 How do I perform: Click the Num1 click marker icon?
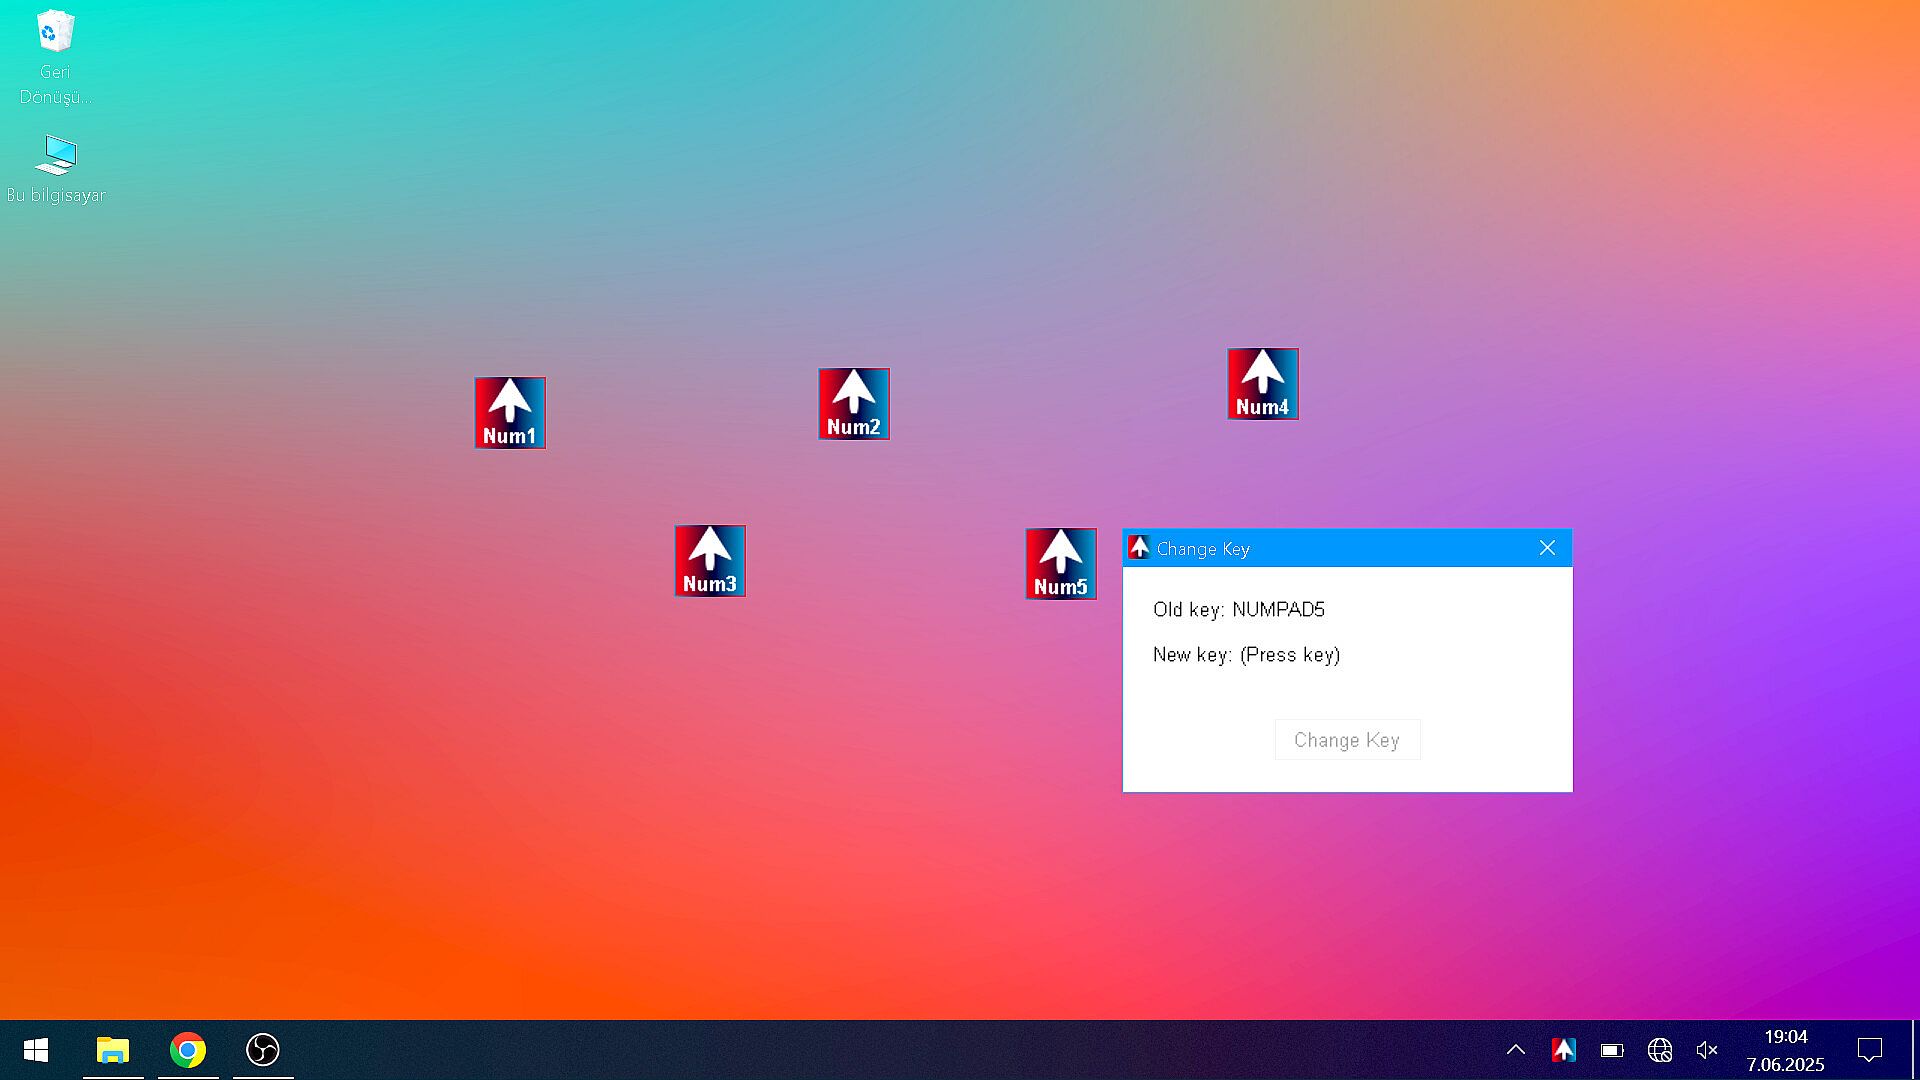[x=510, y=413]
